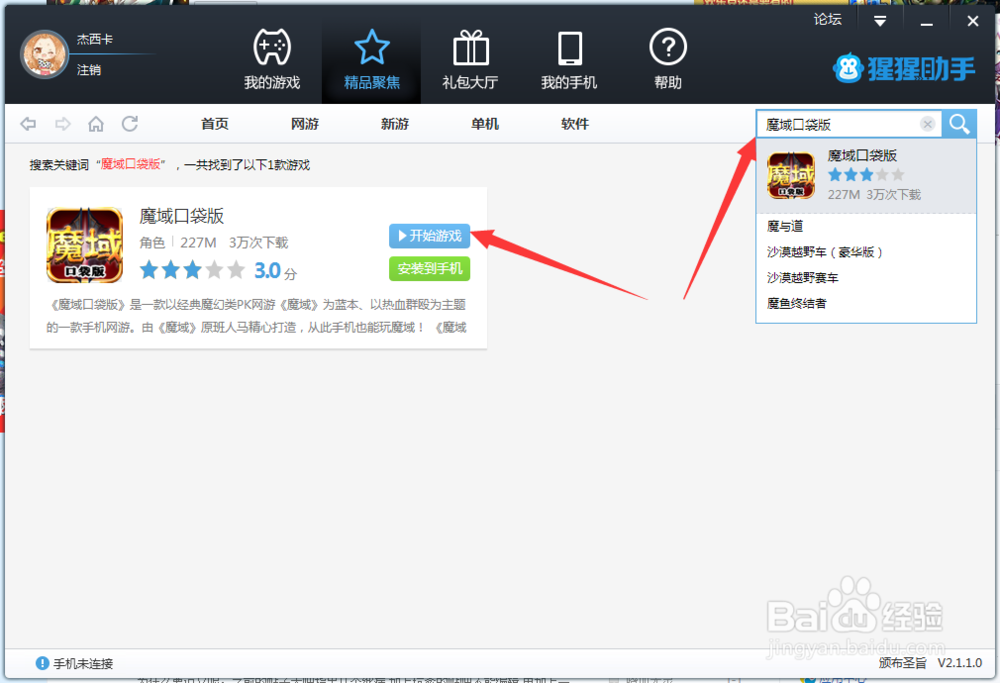Select the 网游 tab
The height and width of the screenshot is (683, 1000).
click(305, 124)
